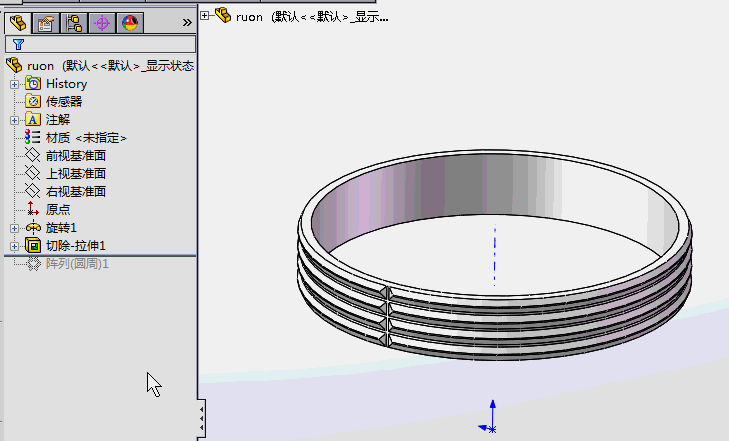
Task: Click the 右视基准面 plane icon
Action: 33,191
